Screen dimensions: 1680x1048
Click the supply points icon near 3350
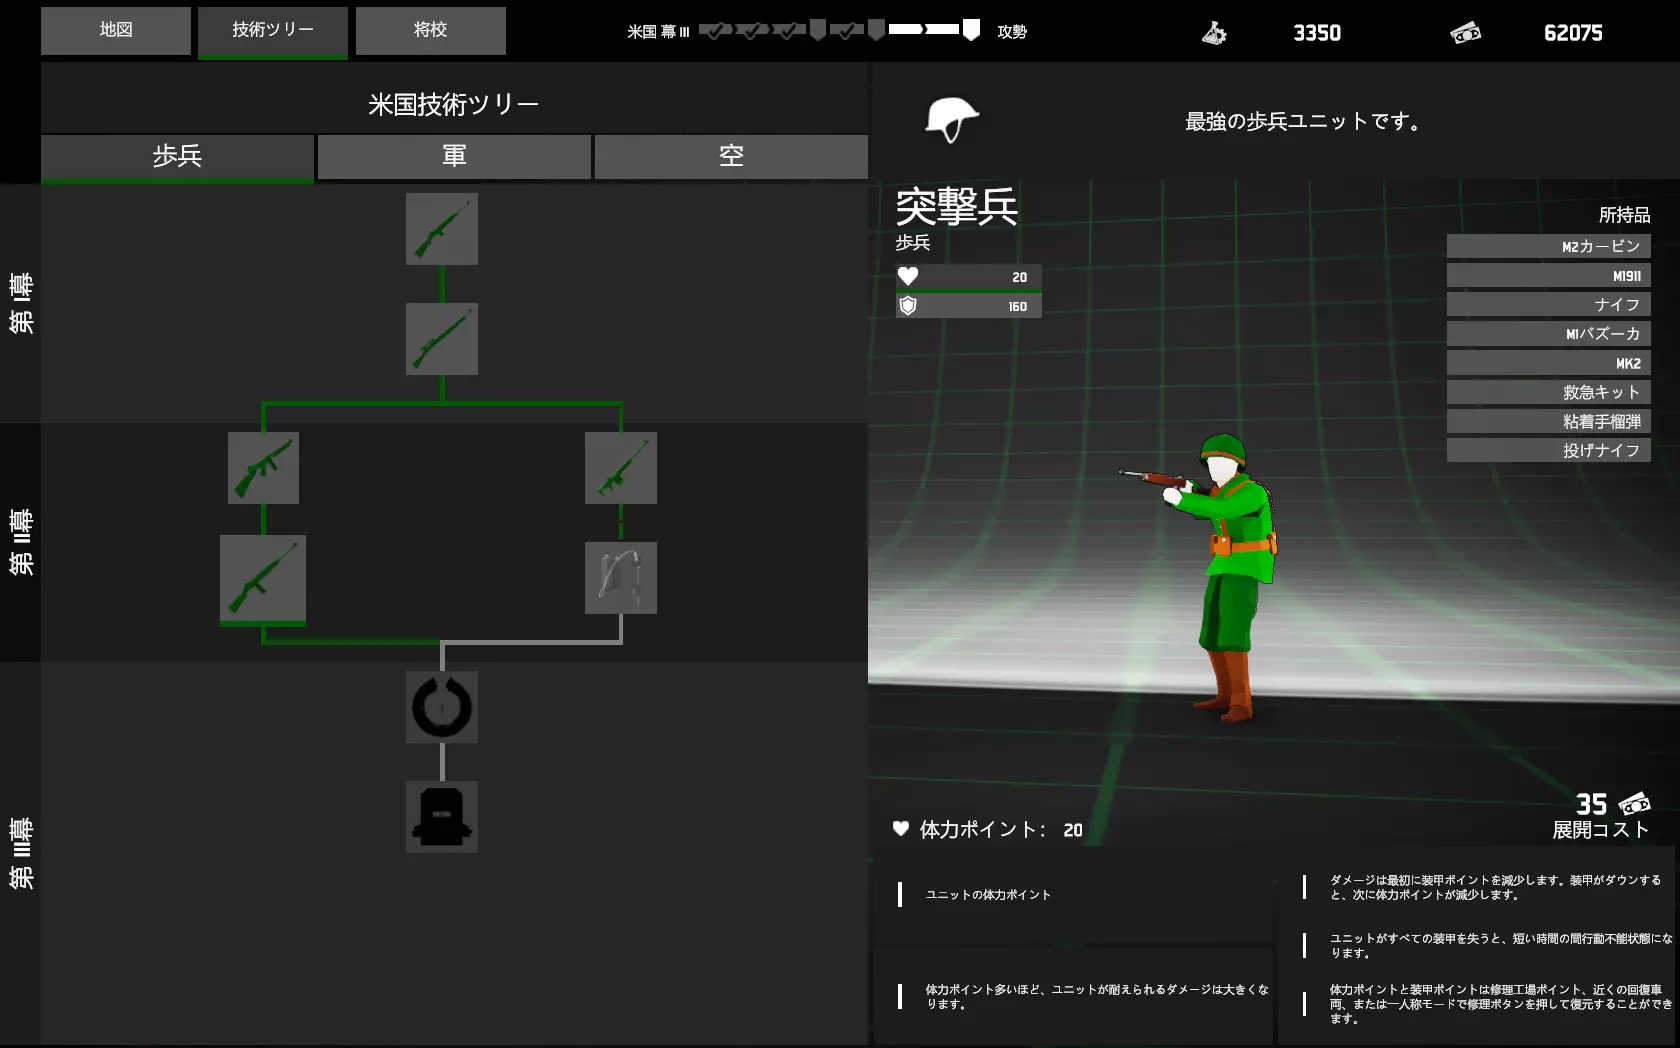click(1214, 33)
